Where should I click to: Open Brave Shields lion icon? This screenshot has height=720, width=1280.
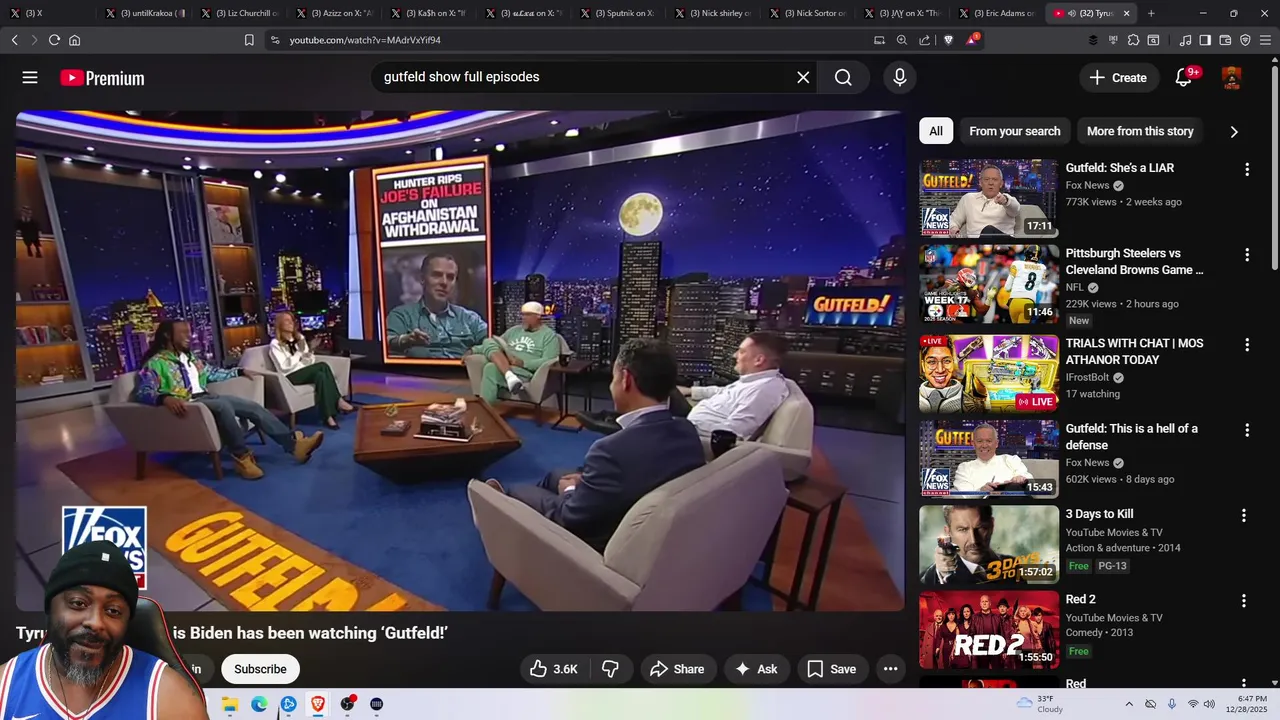pos(948,40)
